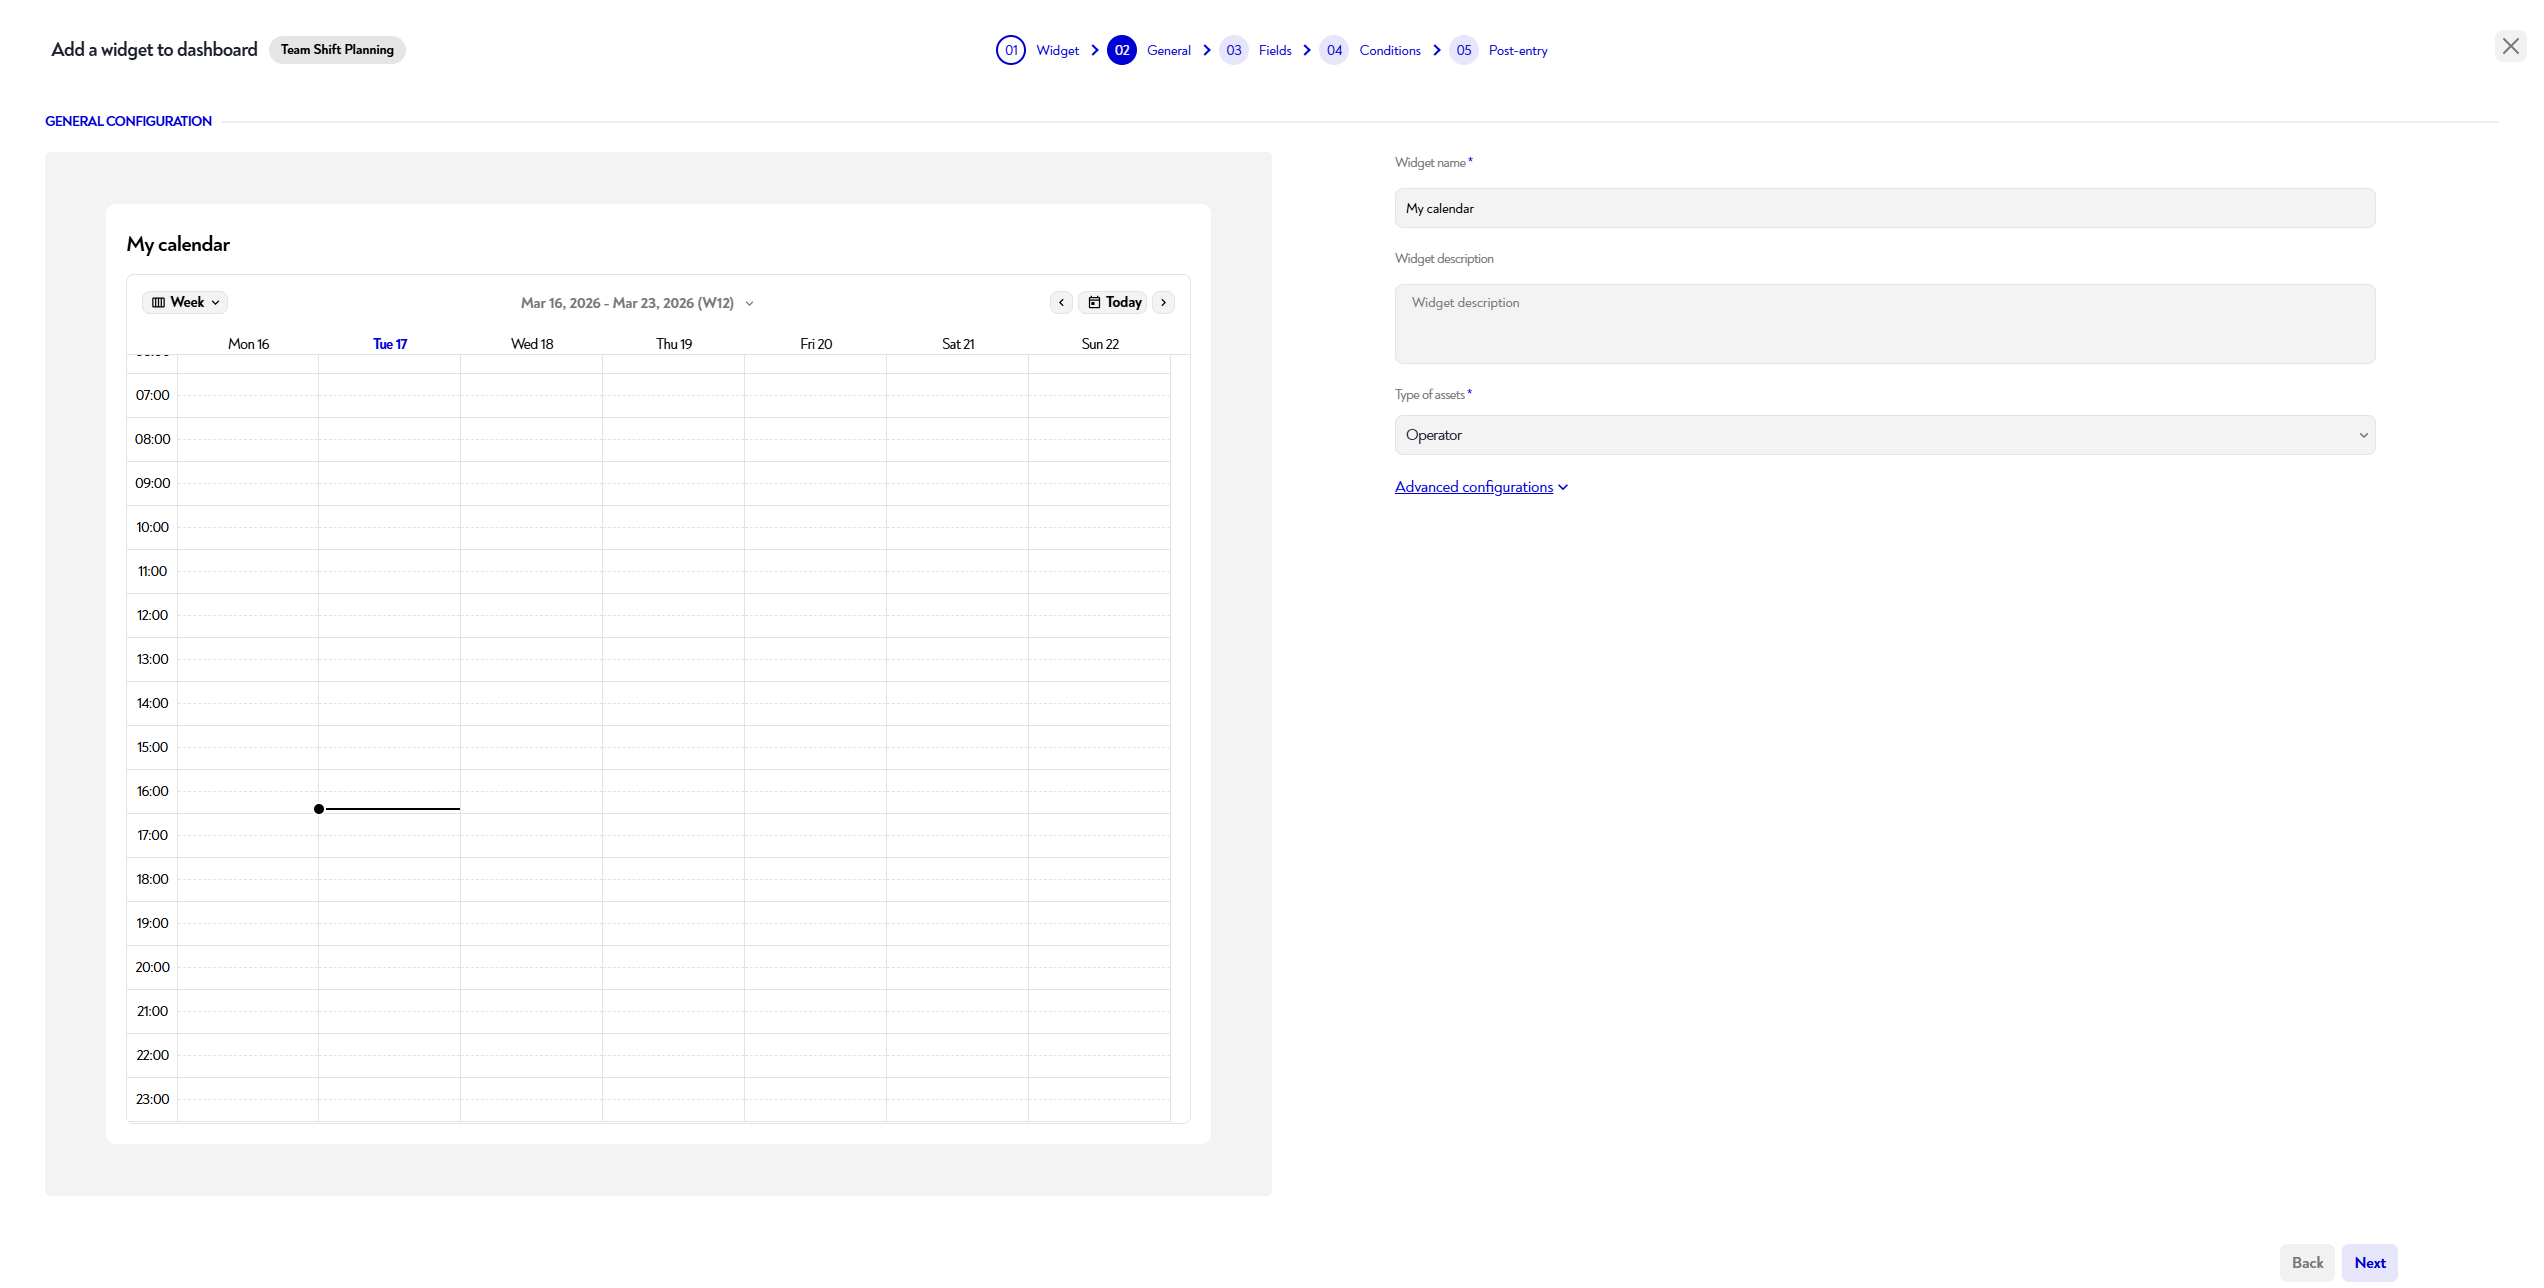Click the grid icon in the Week selector
The height and width of the screenshot is (1288, 2544).
click(158, 301)
